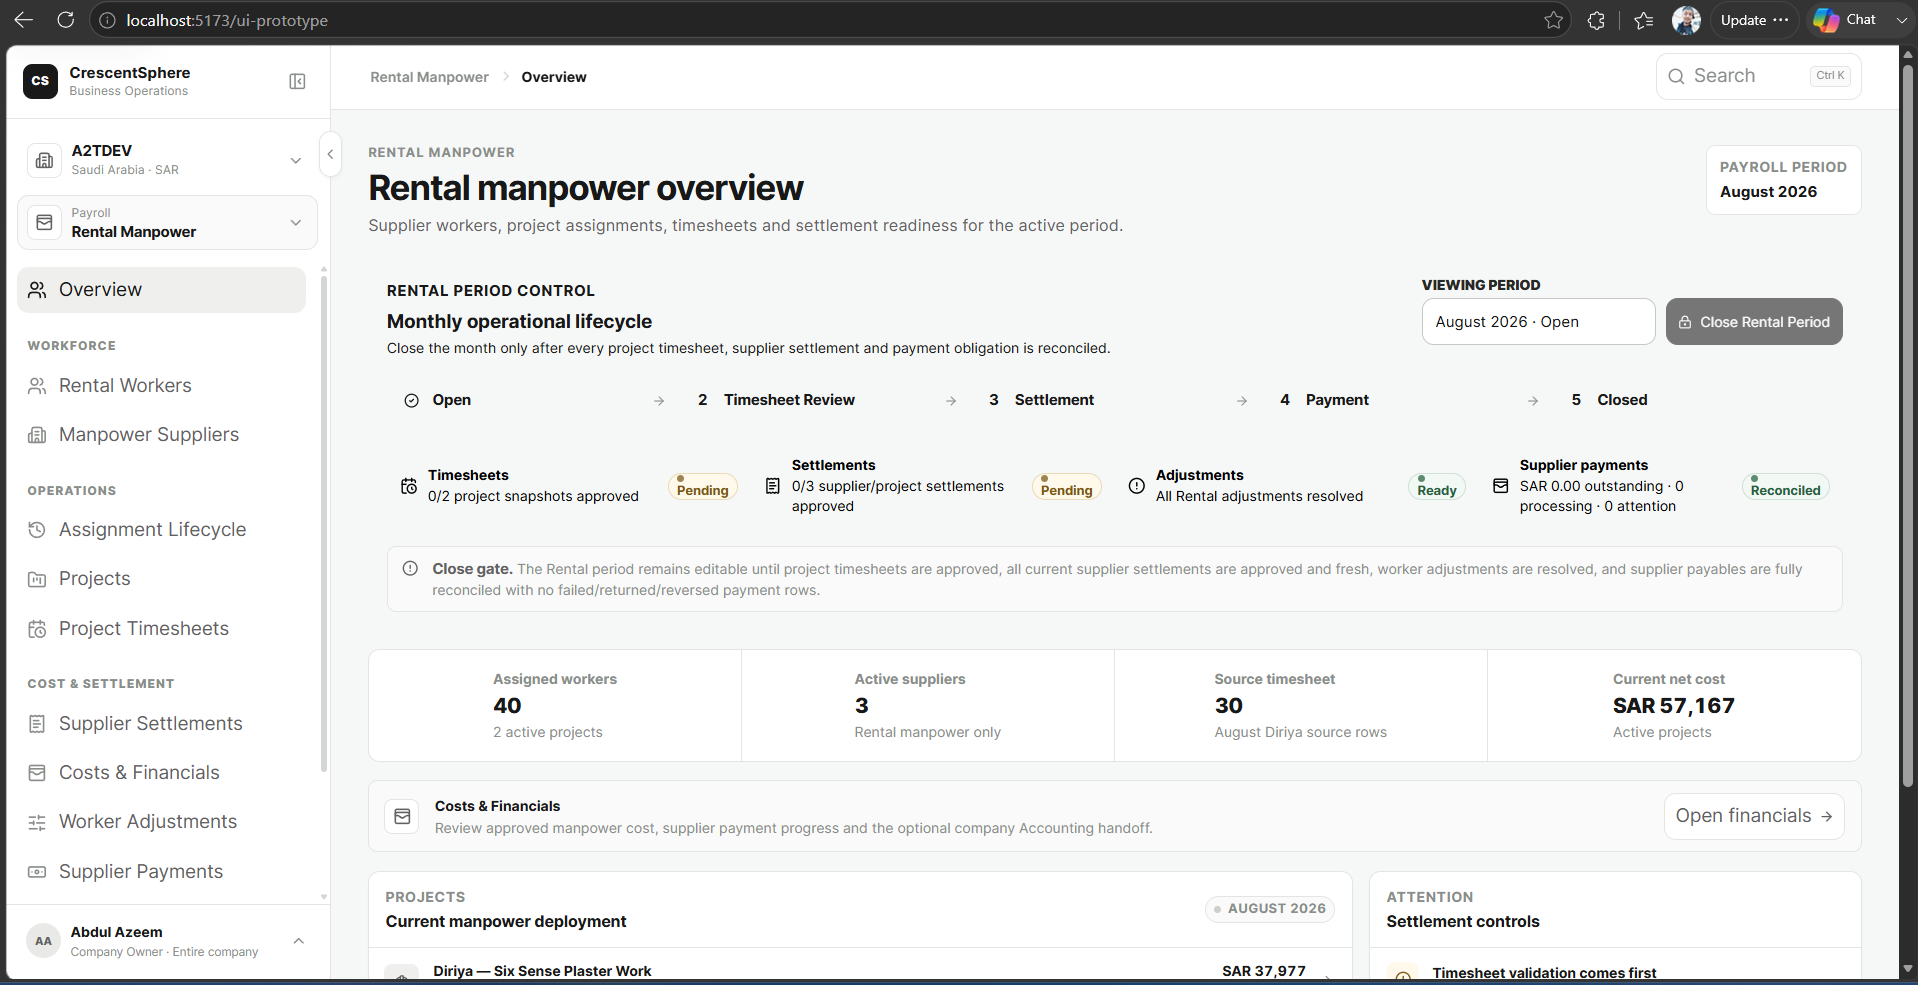The height and width of the screenshot is (985, 1918).
Task: Collapse sidebar with the chevron handle
Action: 330,154
